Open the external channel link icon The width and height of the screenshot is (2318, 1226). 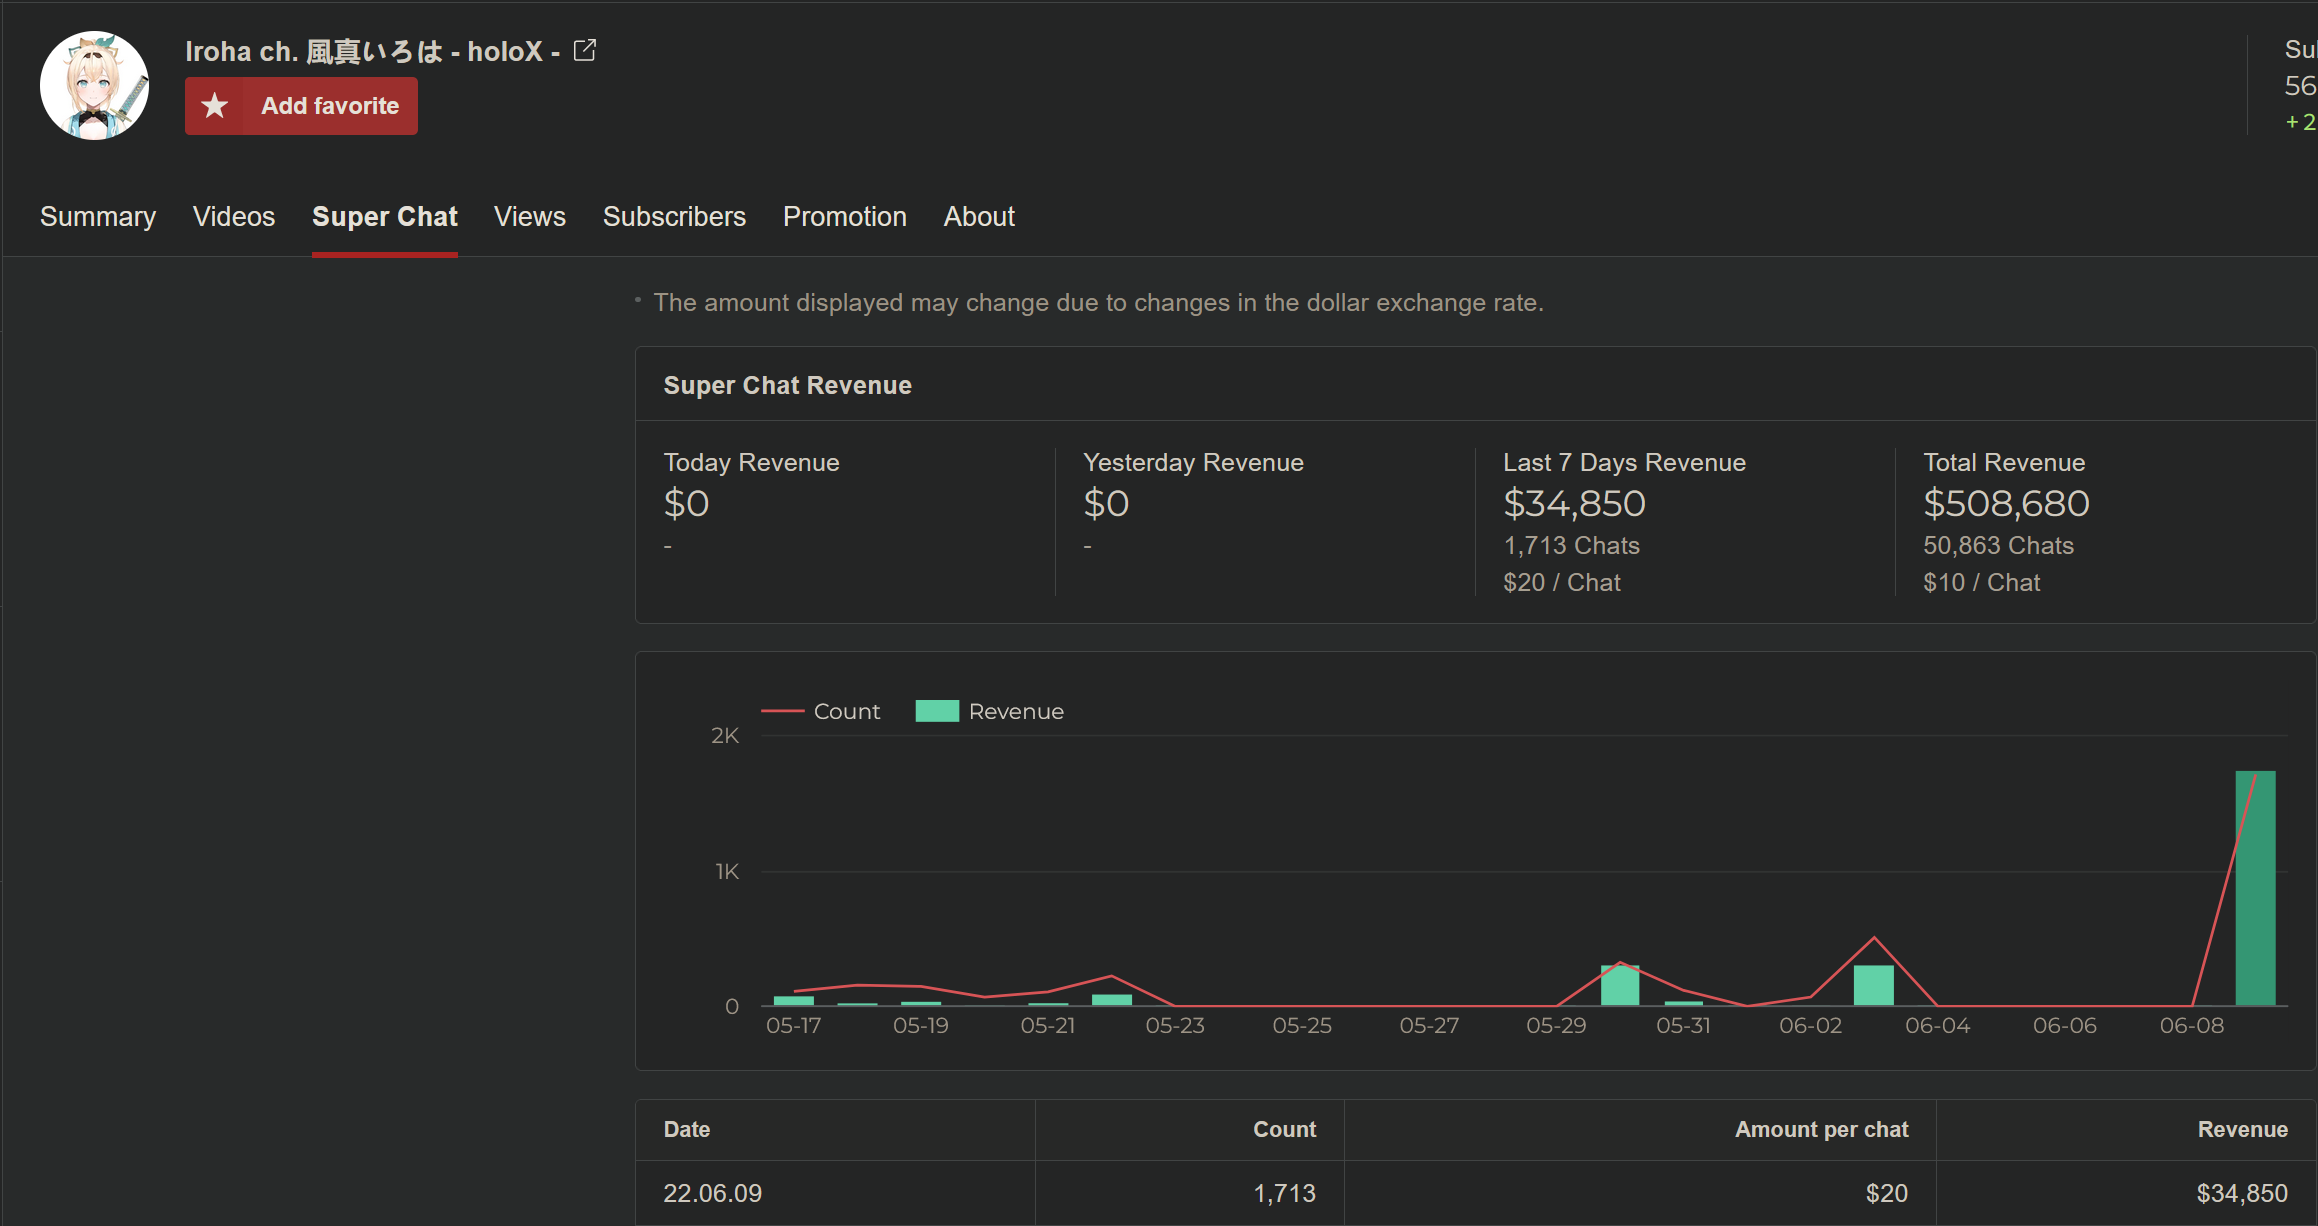coord(585,50)
